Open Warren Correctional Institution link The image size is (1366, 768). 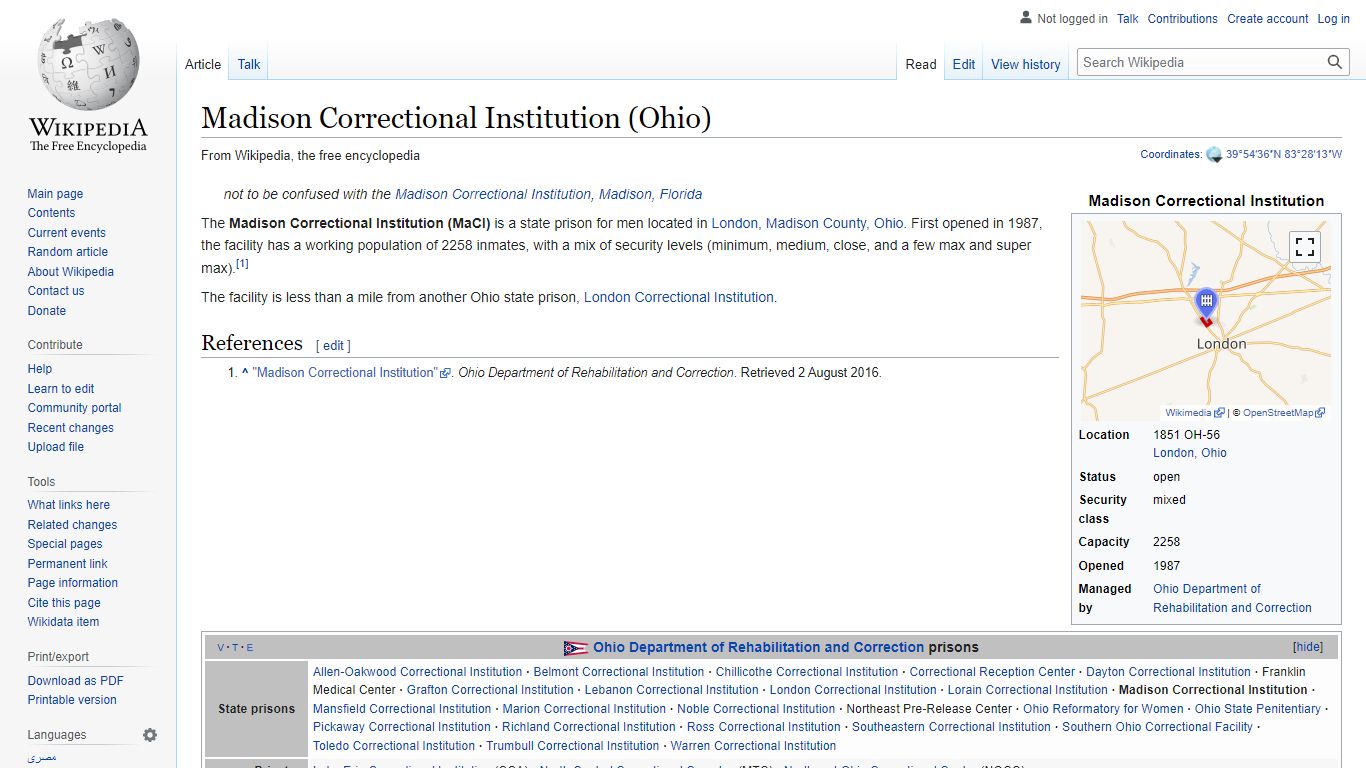pyautogui.click(x=753, y=746)
